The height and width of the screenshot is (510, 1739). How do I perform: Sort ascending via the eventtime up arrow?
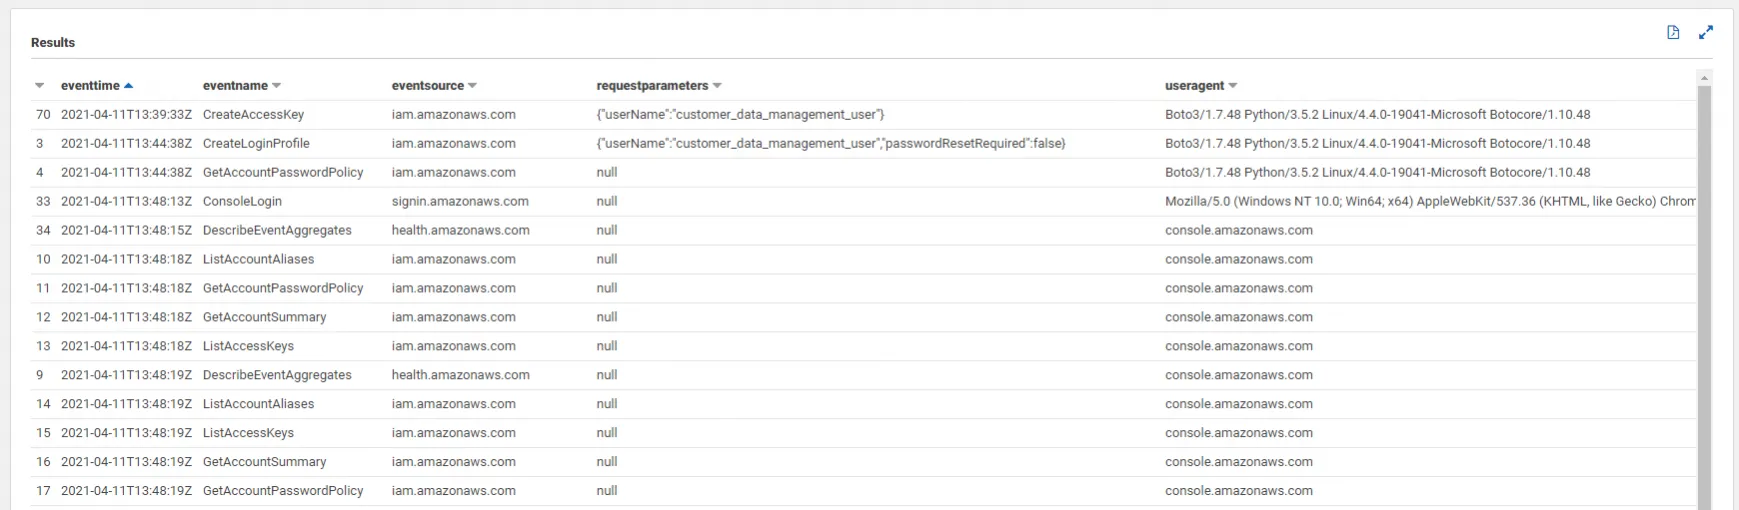(x=129, y=86)
